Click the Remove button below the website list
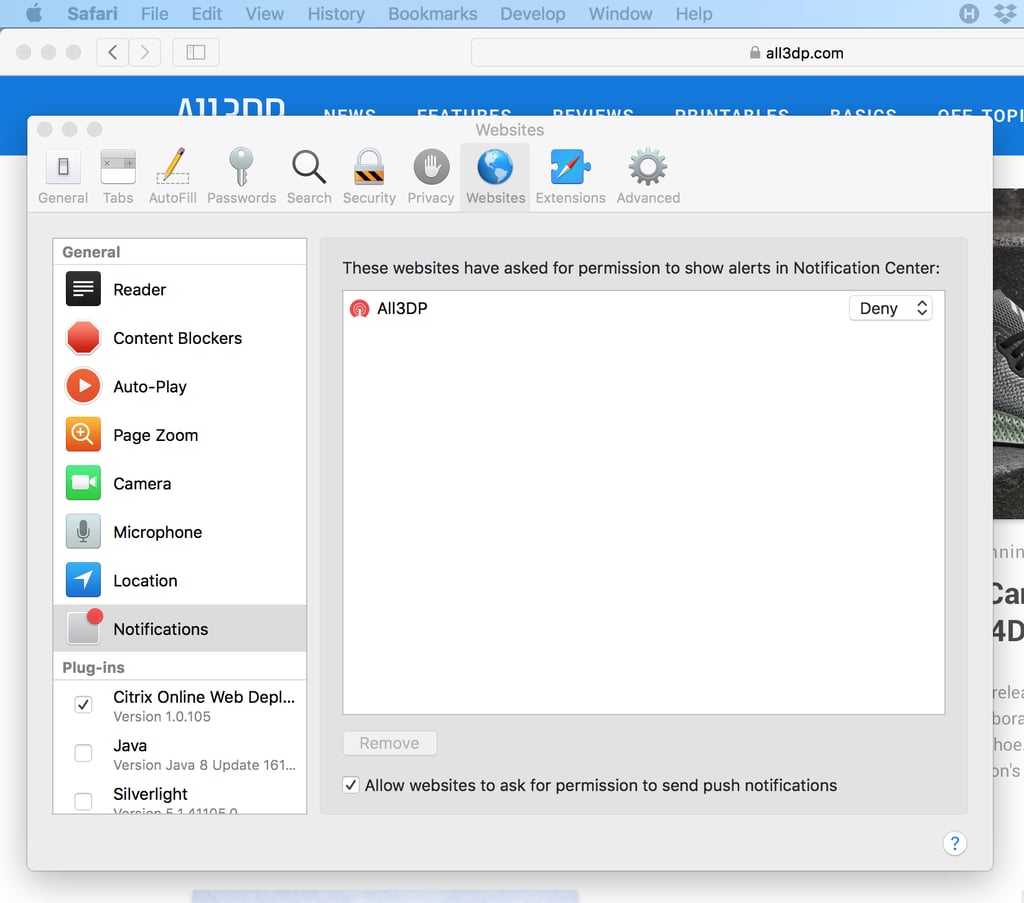The height and width of the screenshot is (903, 1024). coord(389,743)
